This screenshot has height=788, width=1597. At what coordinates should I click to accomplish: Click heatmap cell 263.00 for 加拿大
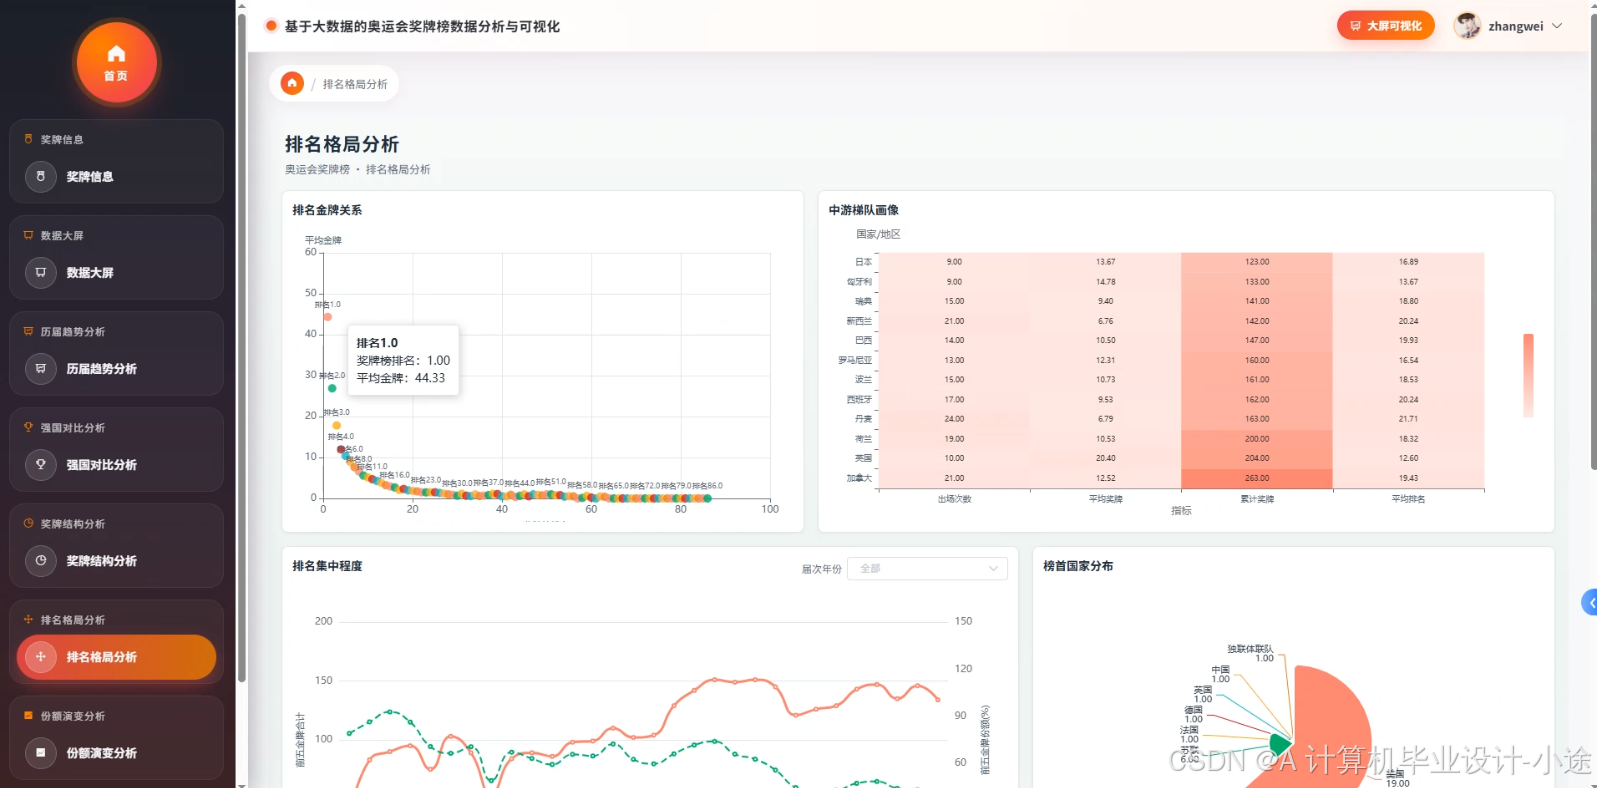pos(1257,479)
